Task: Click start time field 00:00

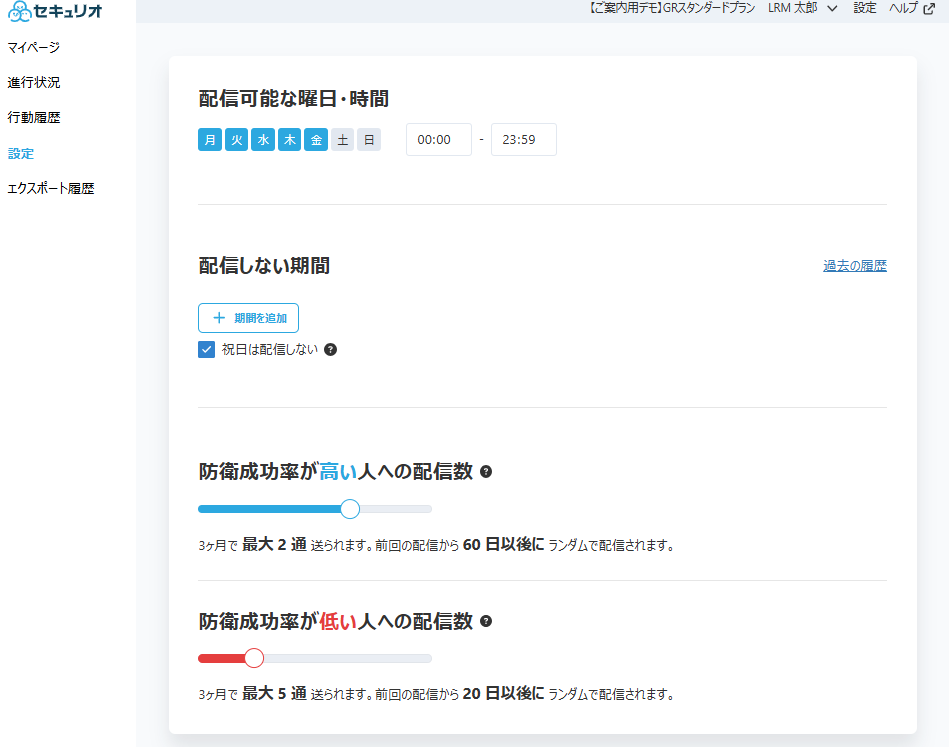Action: tap(439, 140)
